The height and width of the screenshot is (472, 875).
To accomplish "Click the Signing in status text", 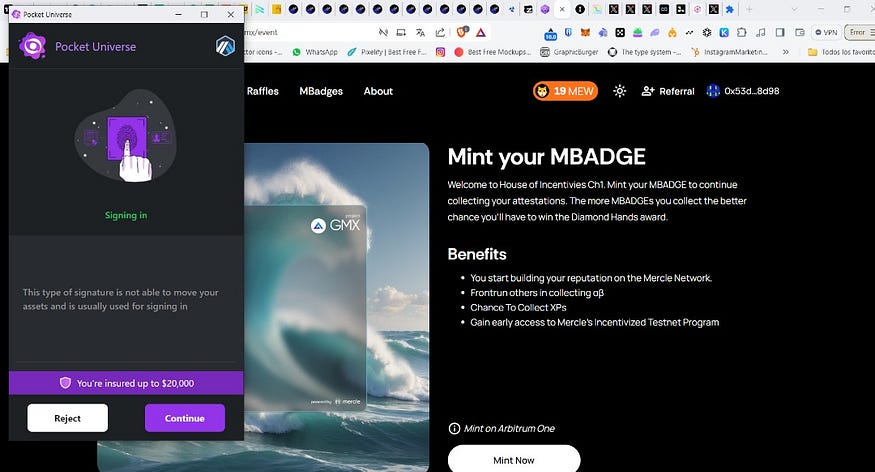I will coord(126,215).
